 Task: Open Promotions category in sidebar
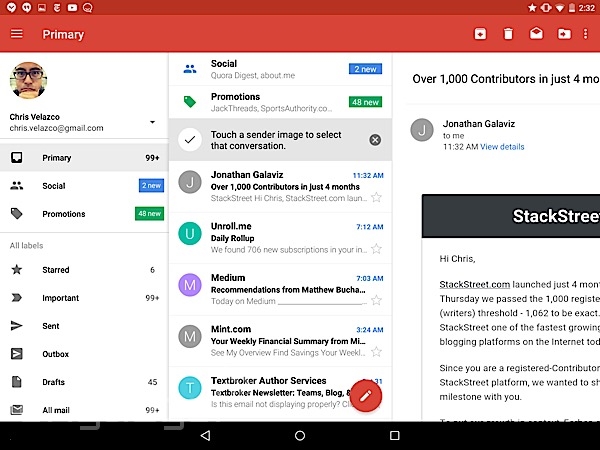point(84,214)
